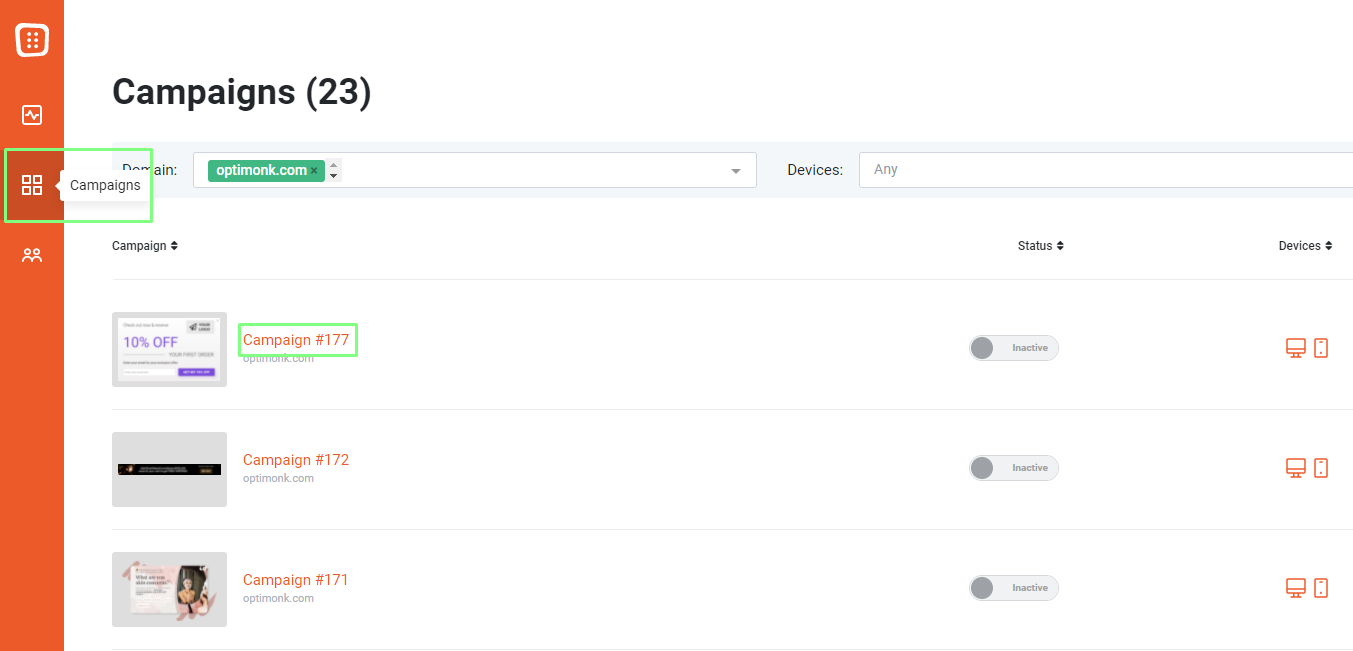Click desktop device icon for Campaign #172
Image resolution: width=1353 pixels, height=651 pixels.
tap(1296, 468)
